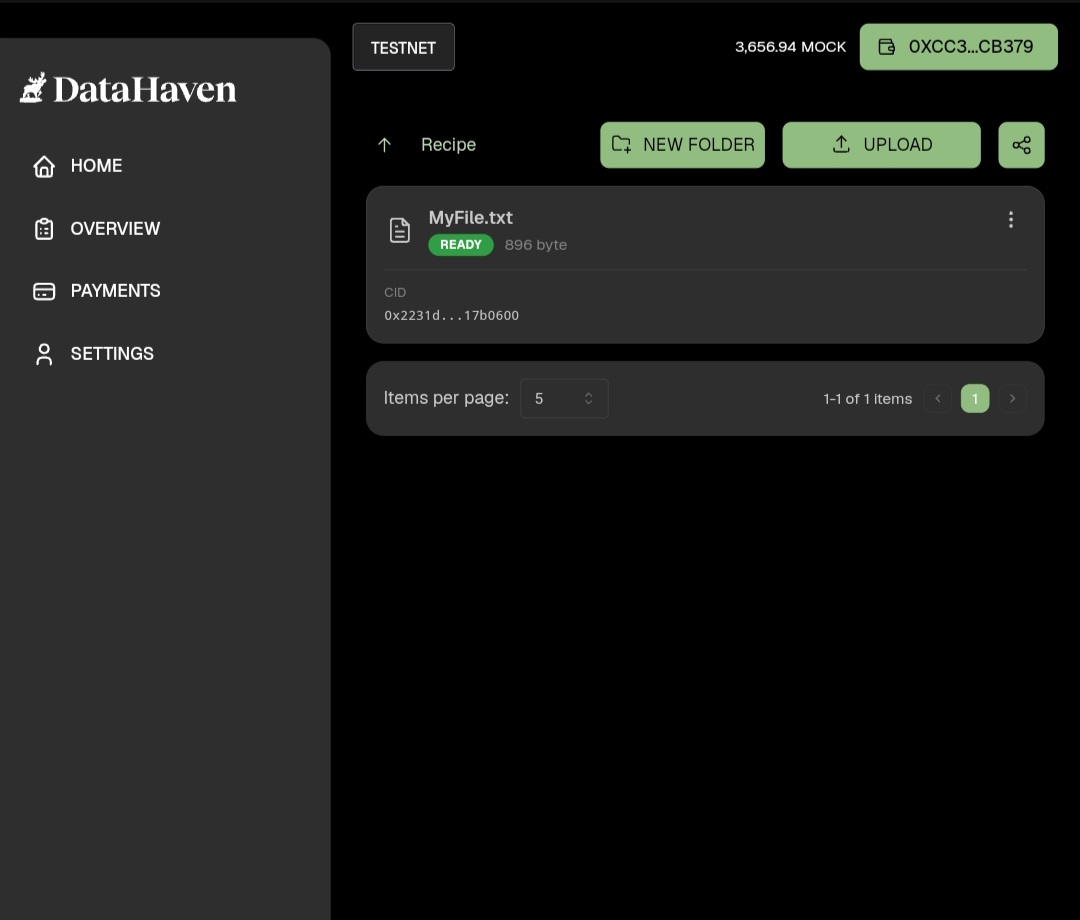
Task: Click the 3,656.94 MOCK balance
Action: point(790,47)
